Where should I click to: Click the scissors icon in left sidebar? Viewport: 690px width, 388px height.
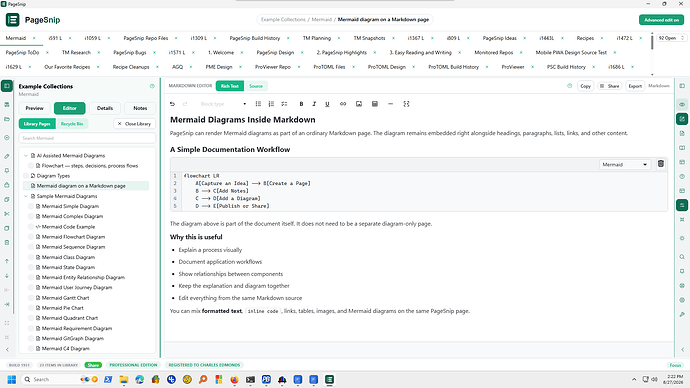point(7,214)
